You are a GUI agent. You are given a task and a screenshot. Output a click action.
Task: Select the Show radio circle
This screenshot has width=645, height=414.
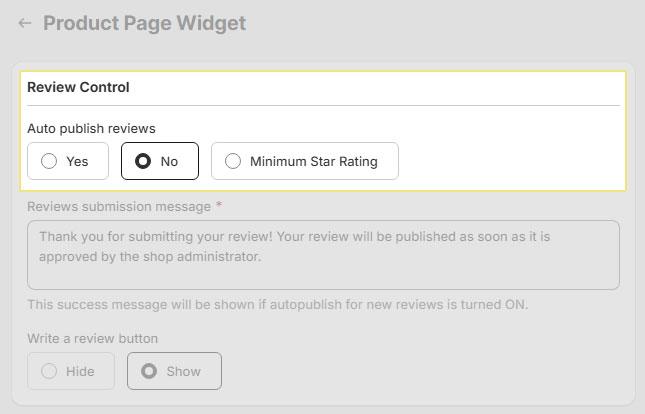[149, 371]
